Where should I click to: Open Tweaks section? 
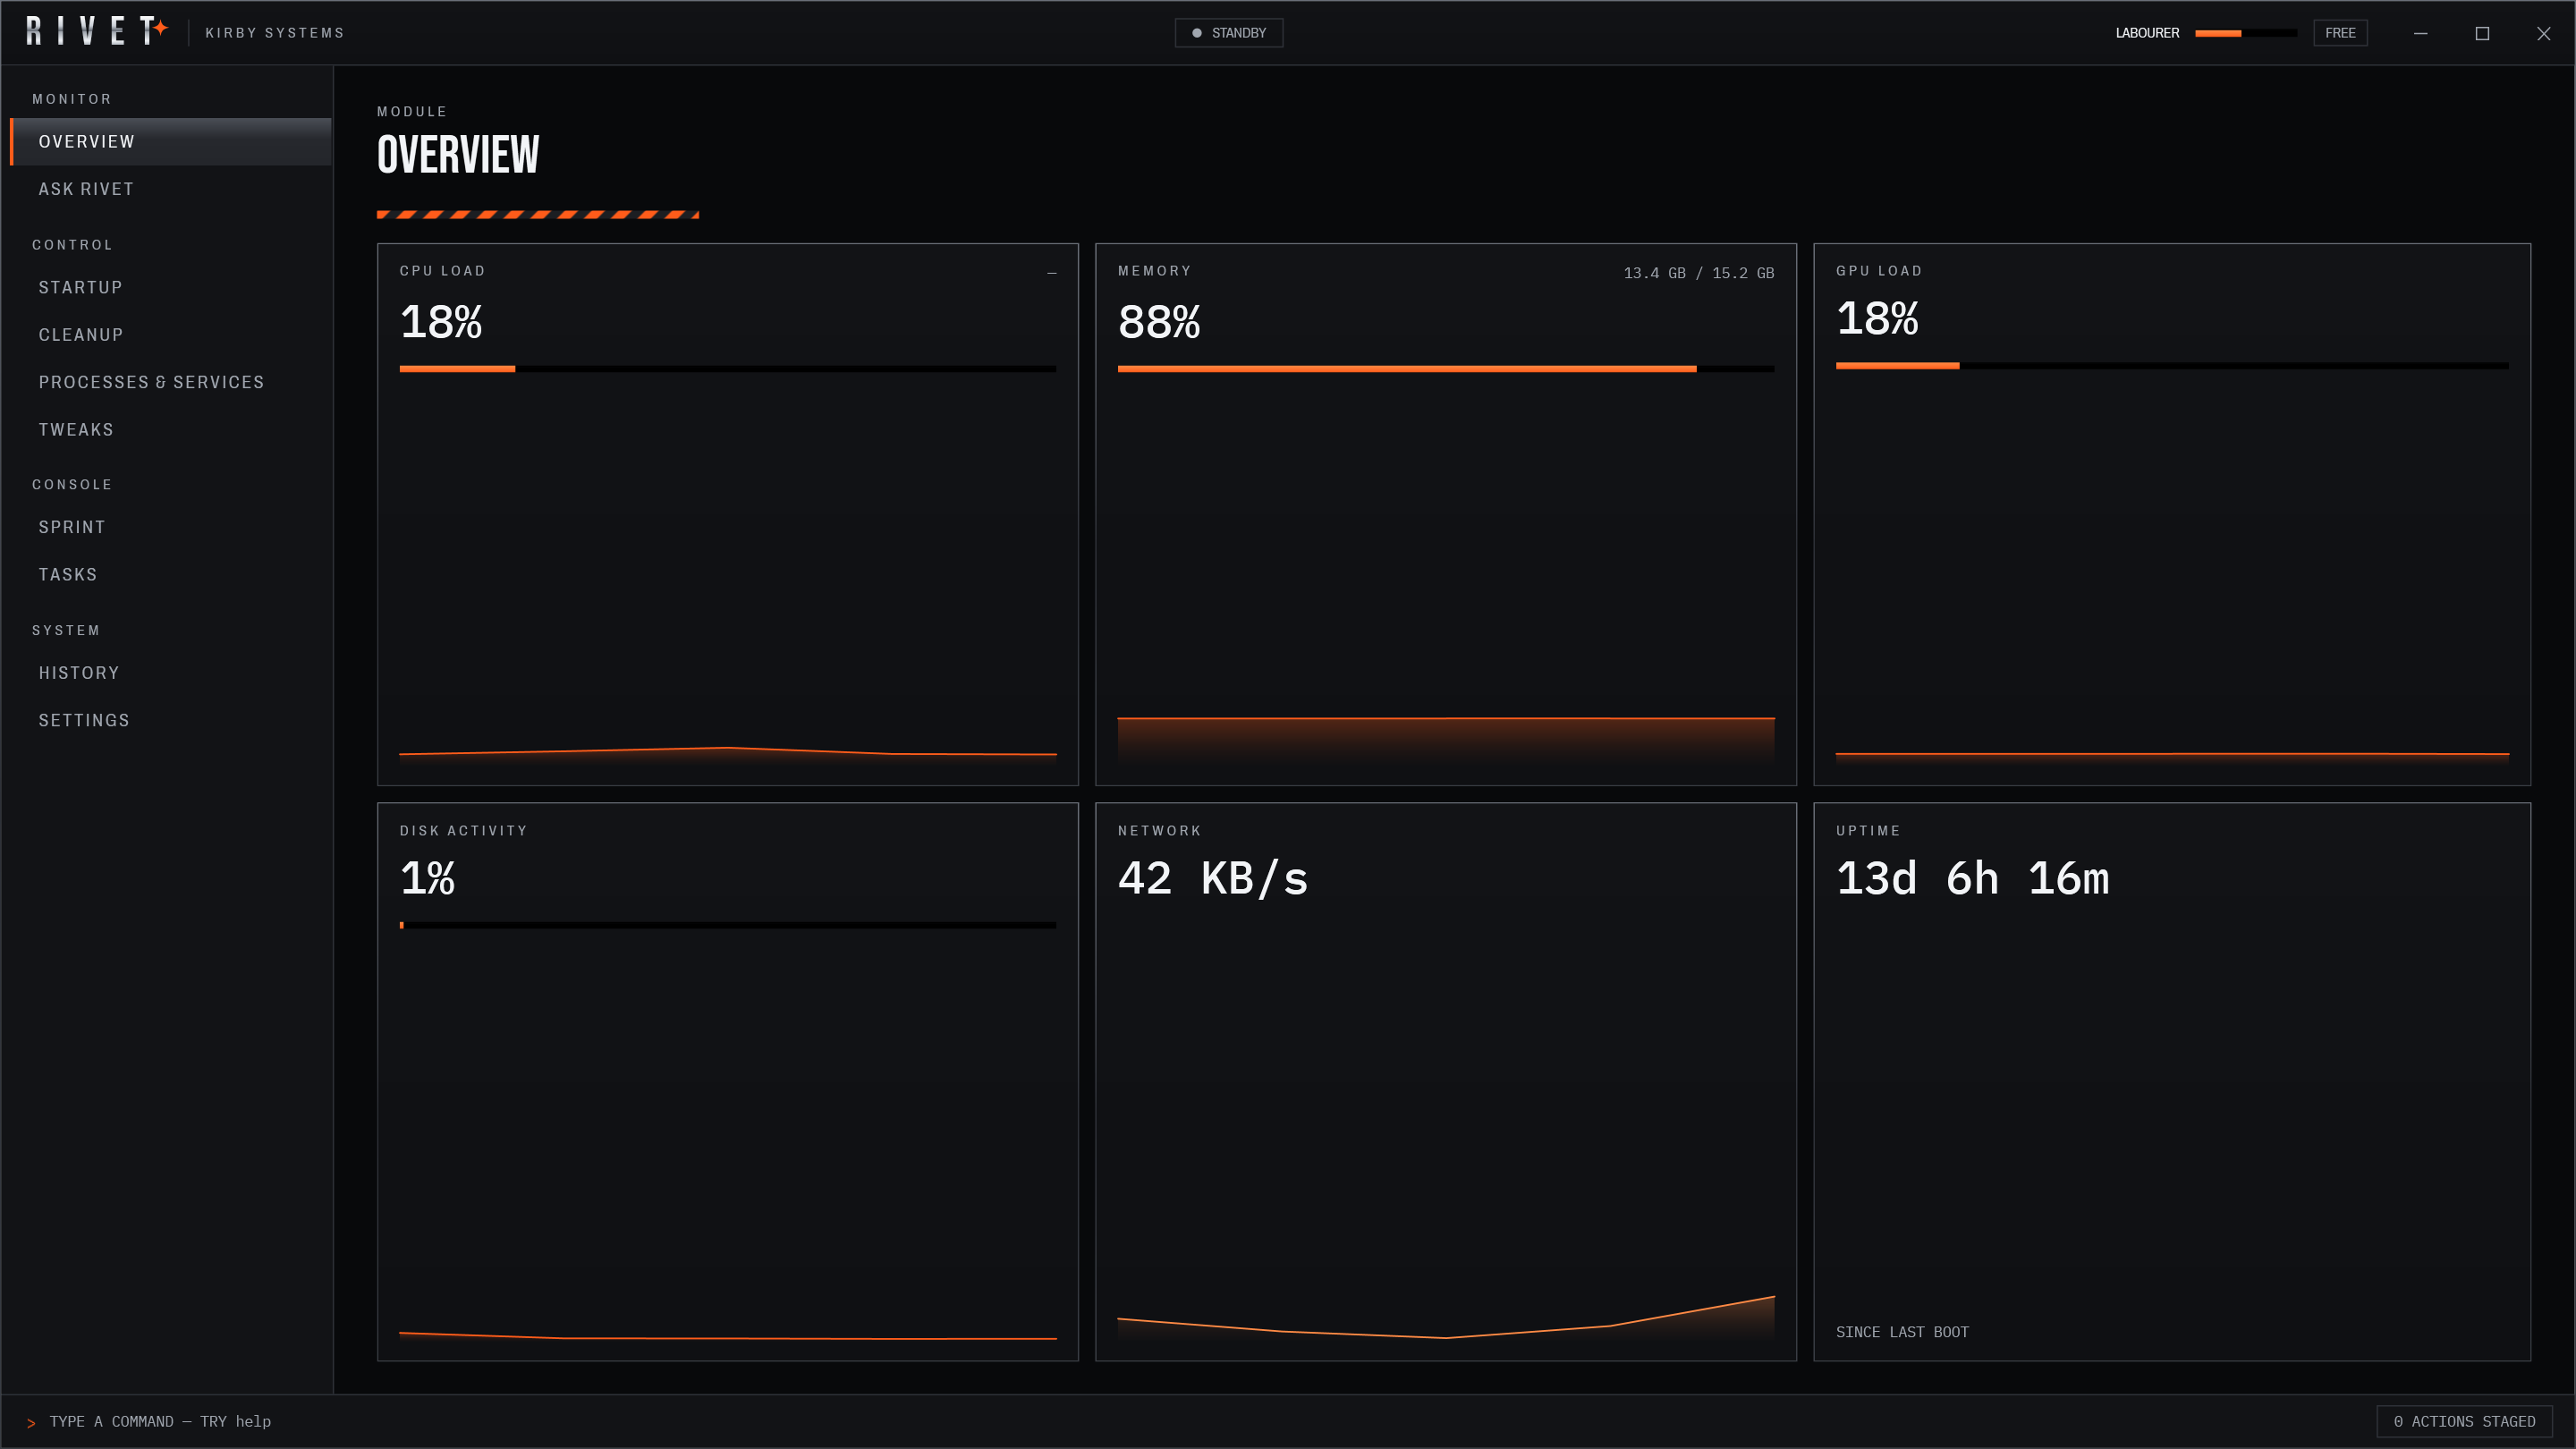point(171,430)
